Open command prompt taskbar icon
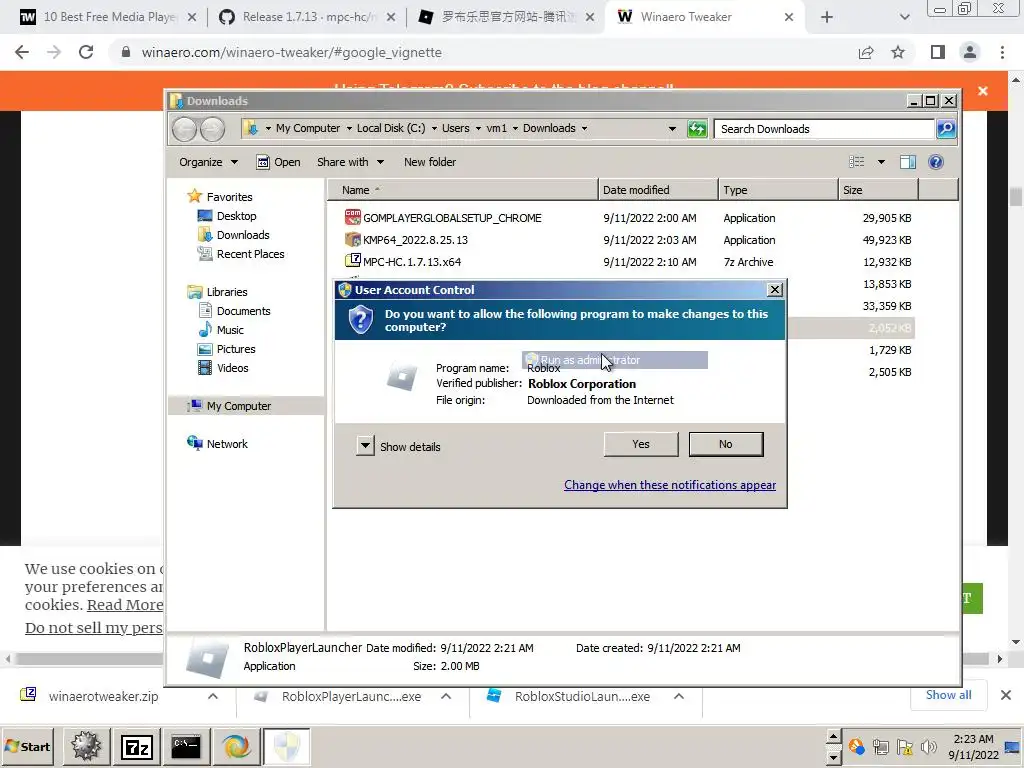The width and height of the screenshot is (1024, 768). tap(186, 746)
